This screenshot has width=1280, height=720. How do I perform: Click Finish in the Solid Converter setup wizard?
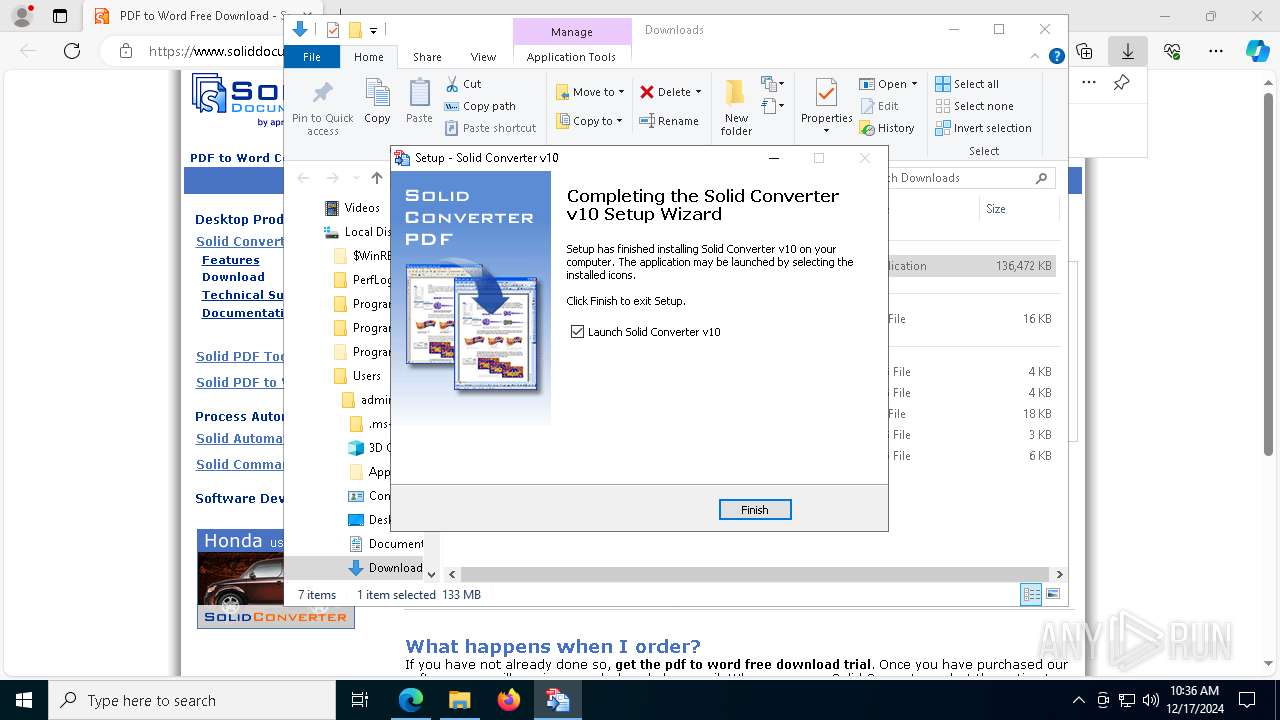tap(755, 510)
